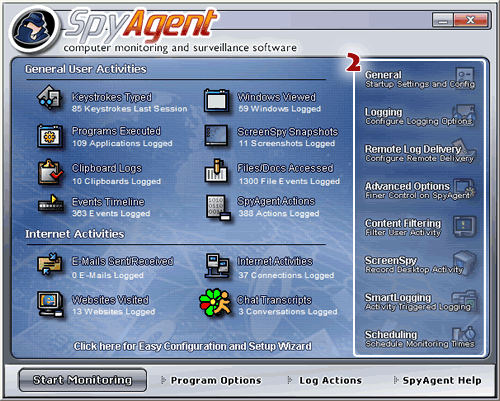Viewport: 500px width, 401px height.
Task: Open General startup settings
Action: (420, 79)
